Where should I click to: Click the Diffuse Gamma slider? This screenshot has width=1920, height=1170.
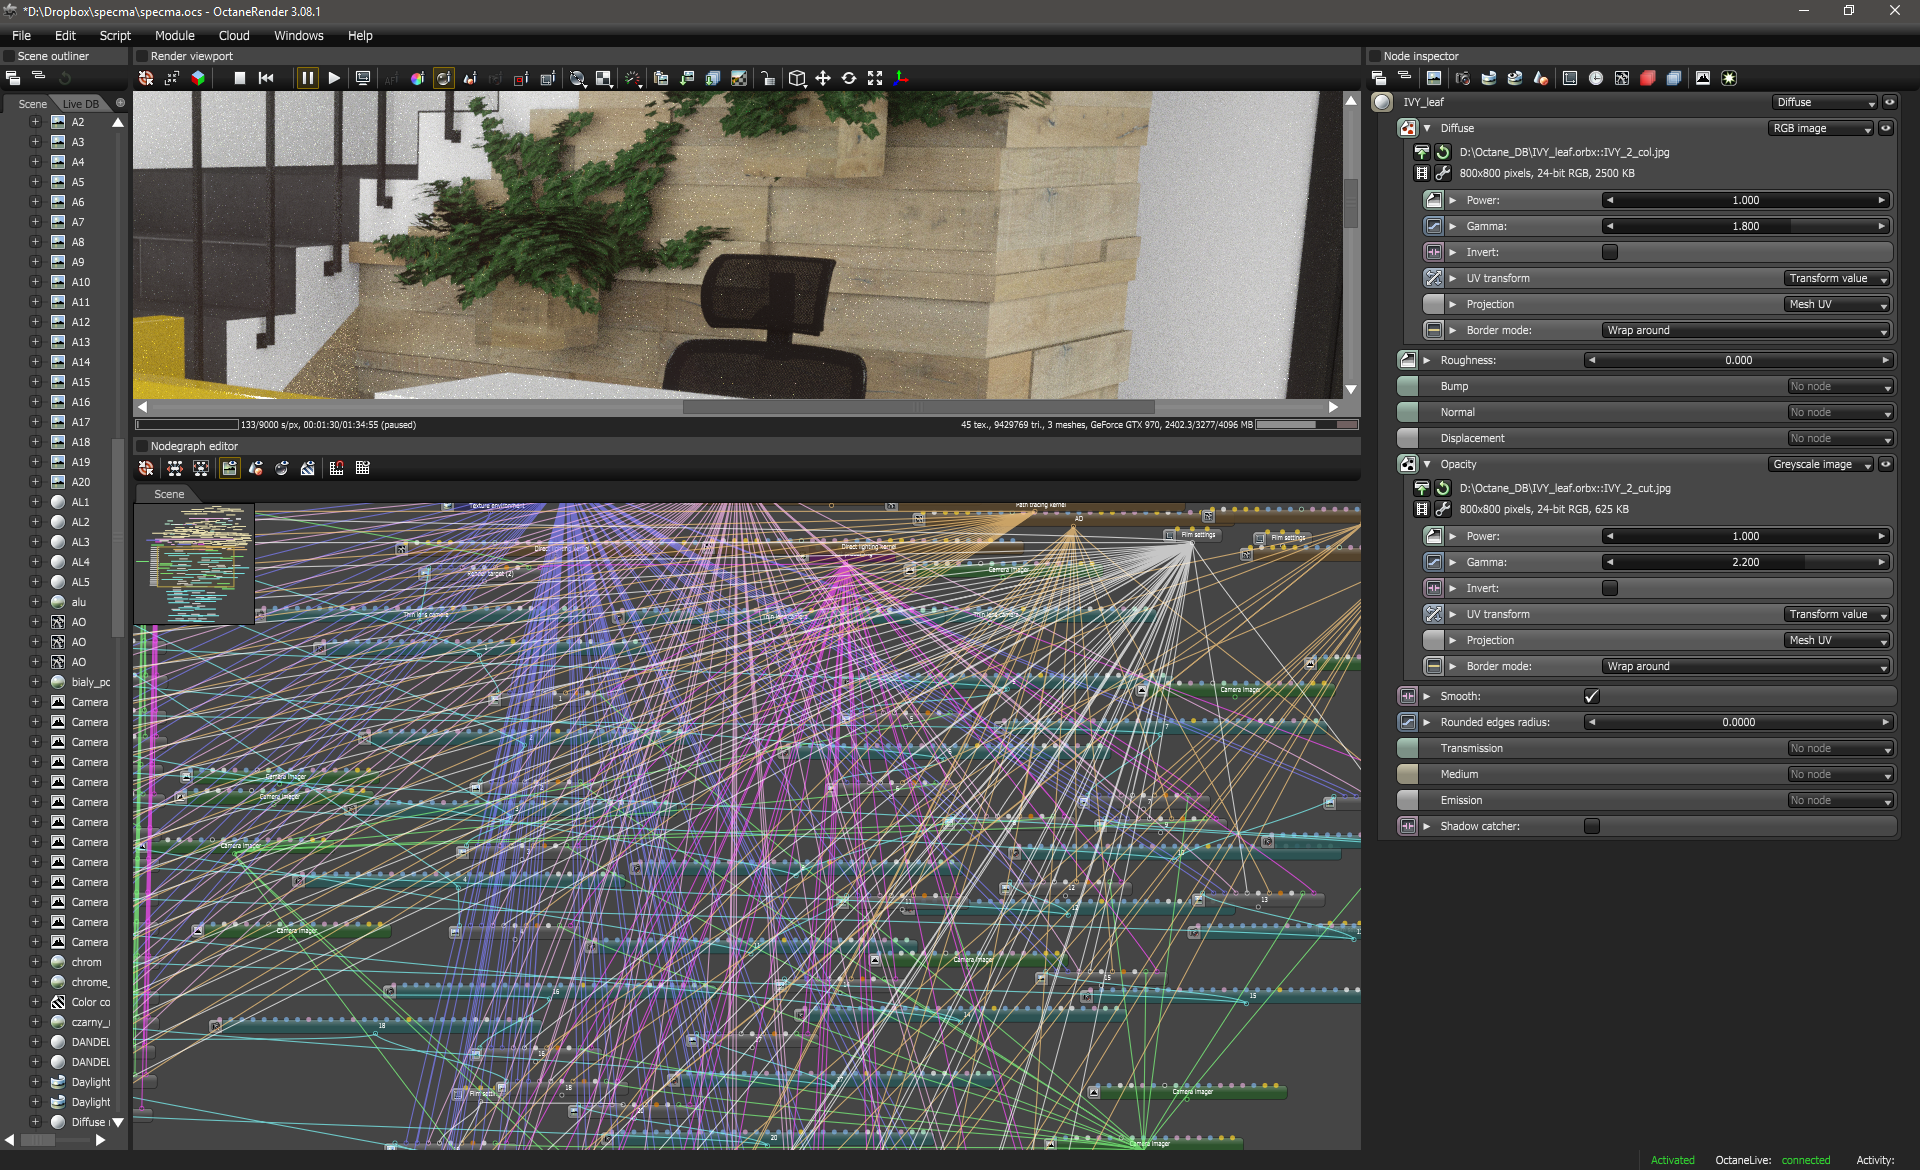click(x=1745, y=226)
